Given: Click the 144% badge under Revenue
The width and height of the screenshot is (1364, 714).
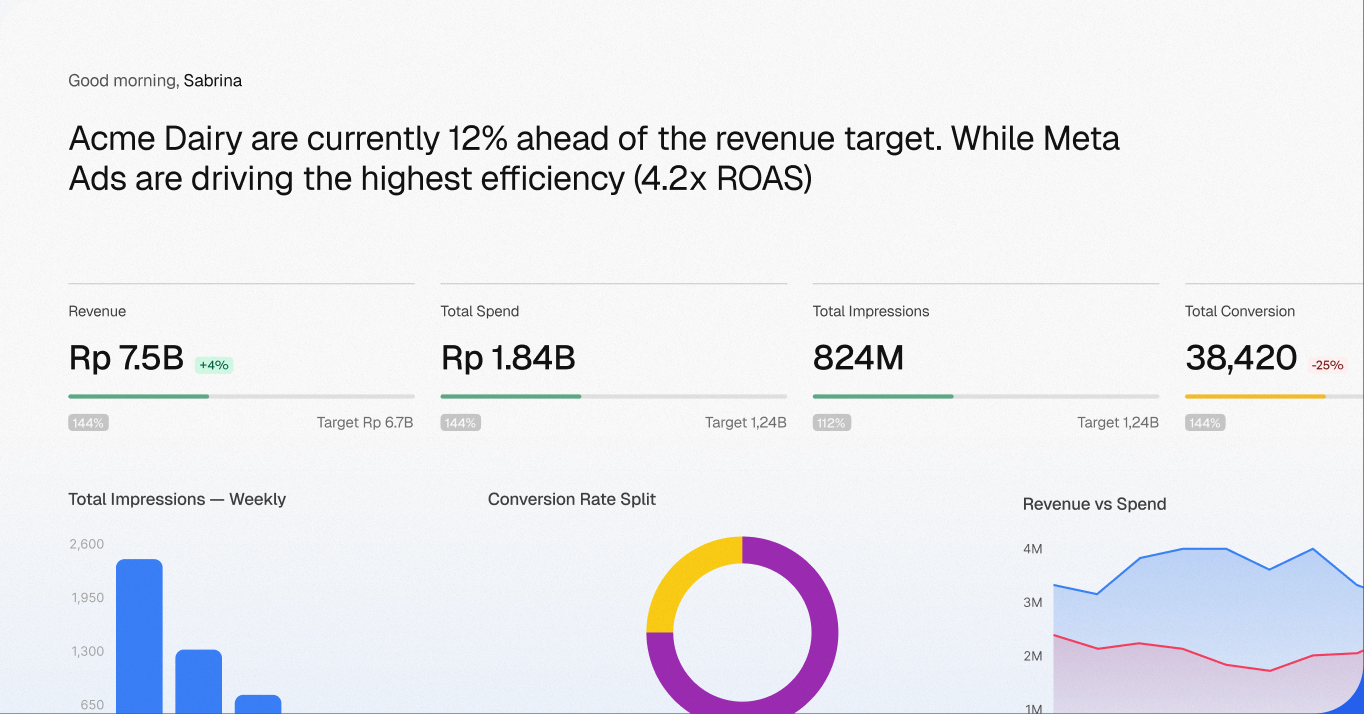Looking at the screenshot, I should (88, 423).
